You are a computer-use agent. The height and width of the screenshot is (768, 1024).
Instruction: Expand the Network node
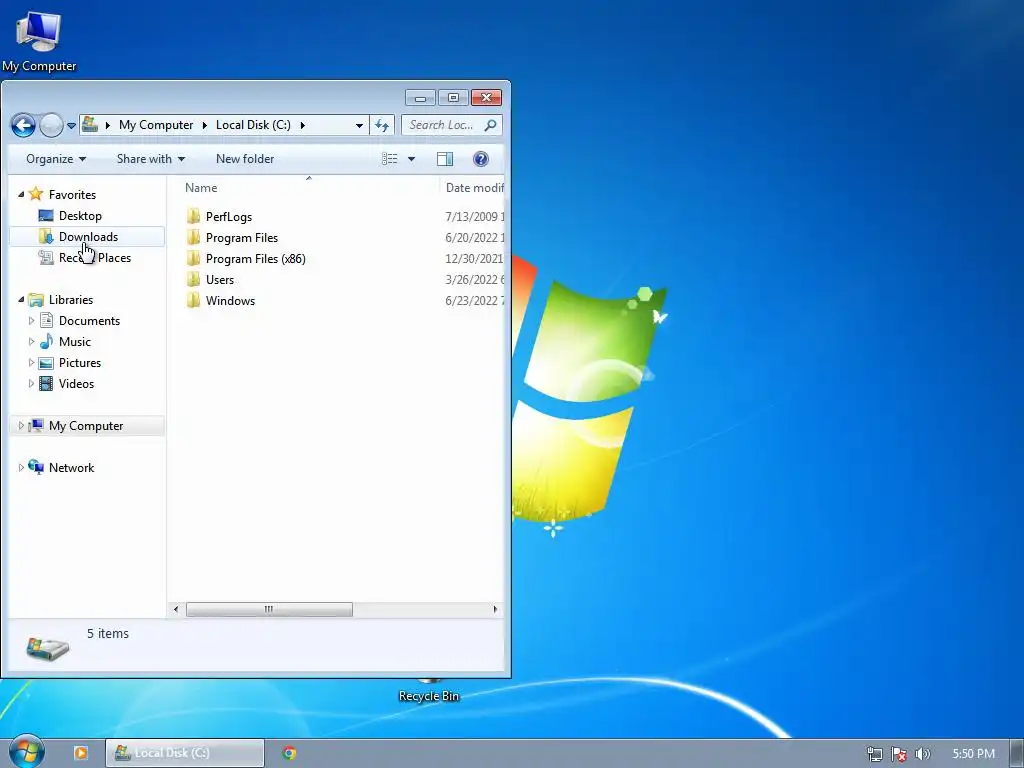click(x=21, y=468)
